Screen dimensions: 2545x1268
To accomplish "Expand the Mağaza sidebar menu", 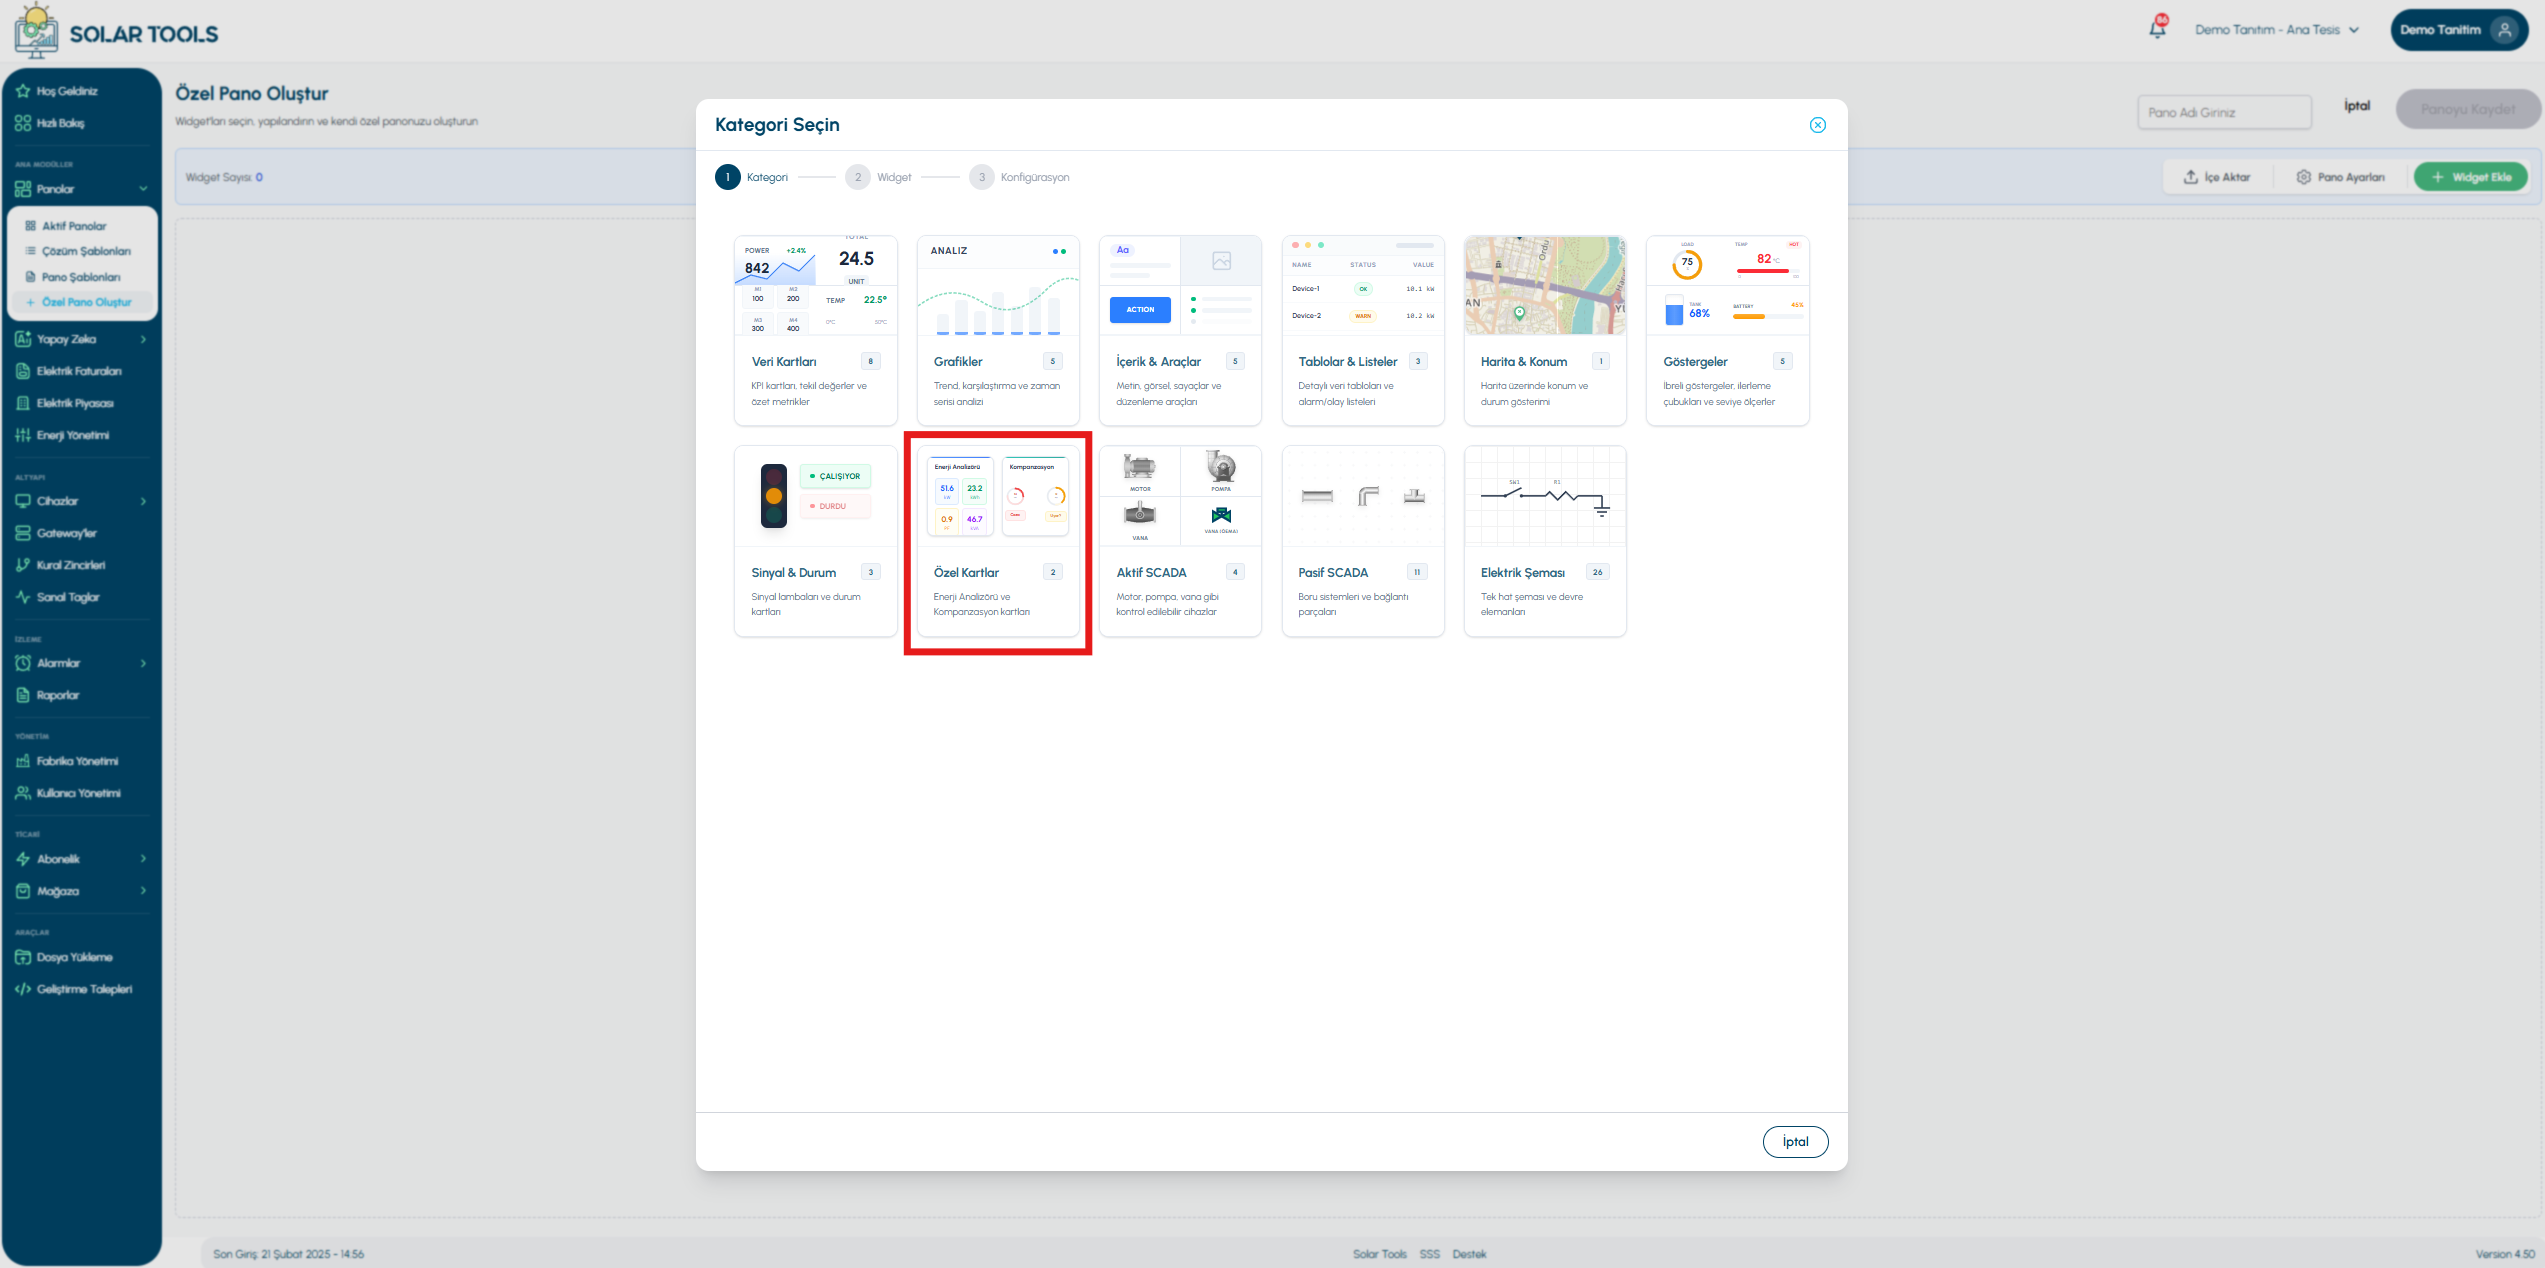I will (80, 891).
